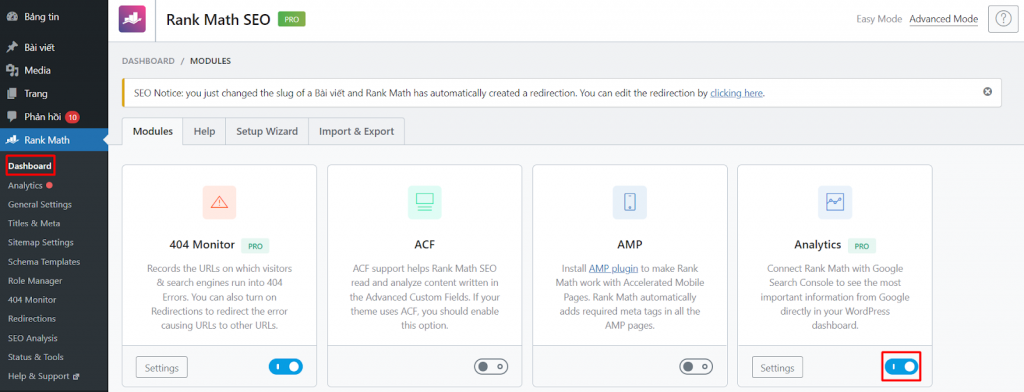Open the Modules tab
Image resolution: width=1024 pixels, height=392 pixels.
[x=153, y=131]
